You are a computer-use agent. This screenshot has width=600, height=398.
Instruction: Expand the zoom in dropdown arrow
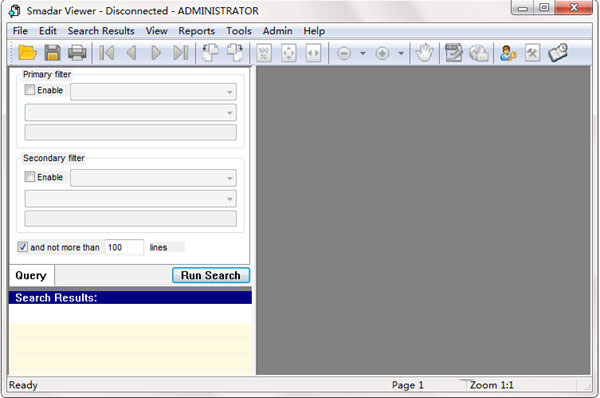(x=401, y=53)
